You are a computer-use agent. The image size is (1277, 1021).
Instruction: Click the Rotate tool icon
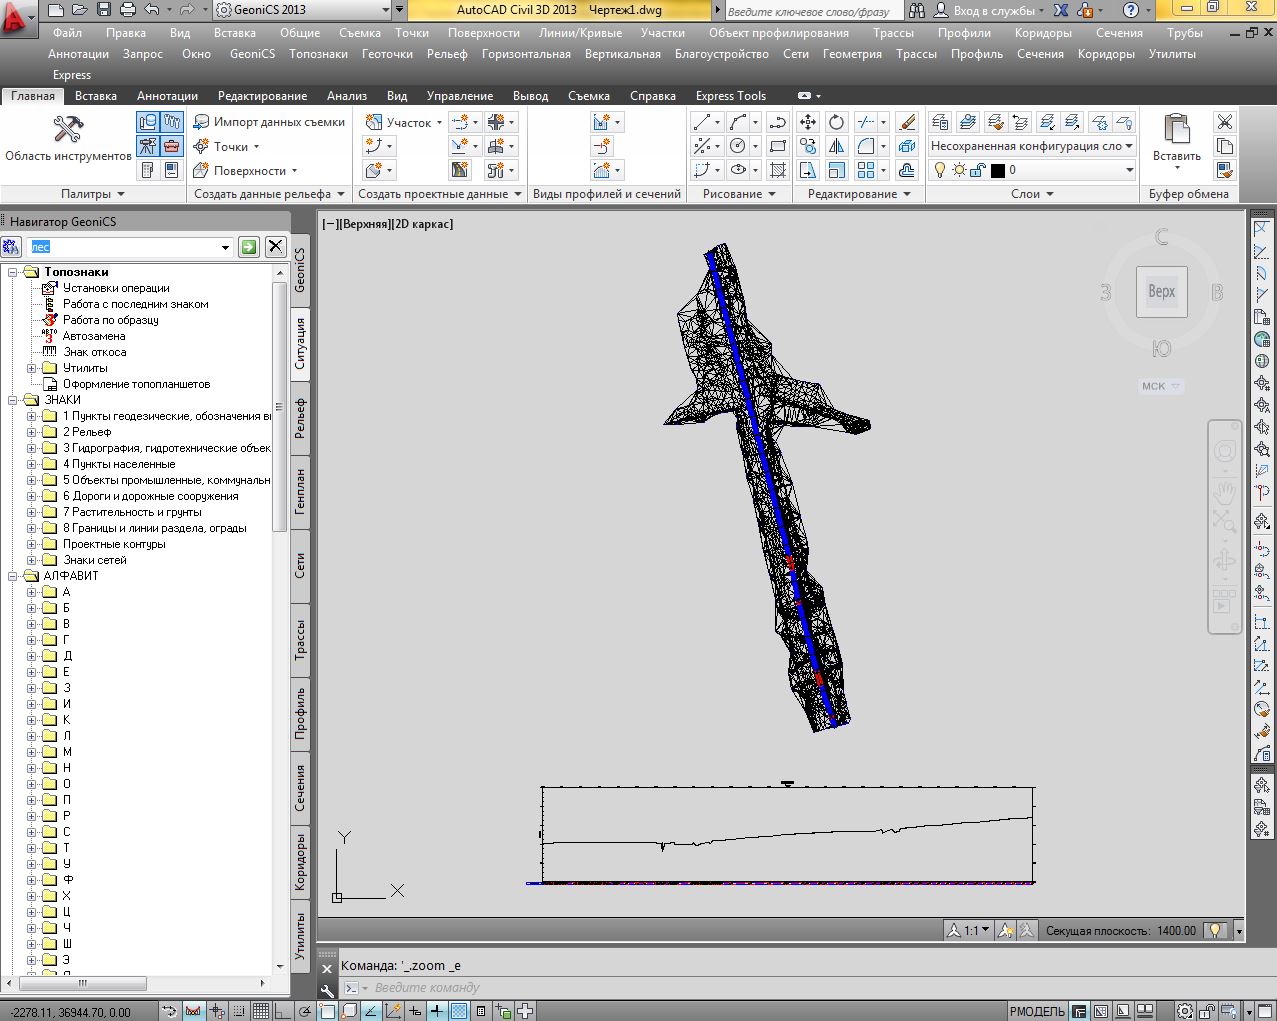tap(837, 122)
